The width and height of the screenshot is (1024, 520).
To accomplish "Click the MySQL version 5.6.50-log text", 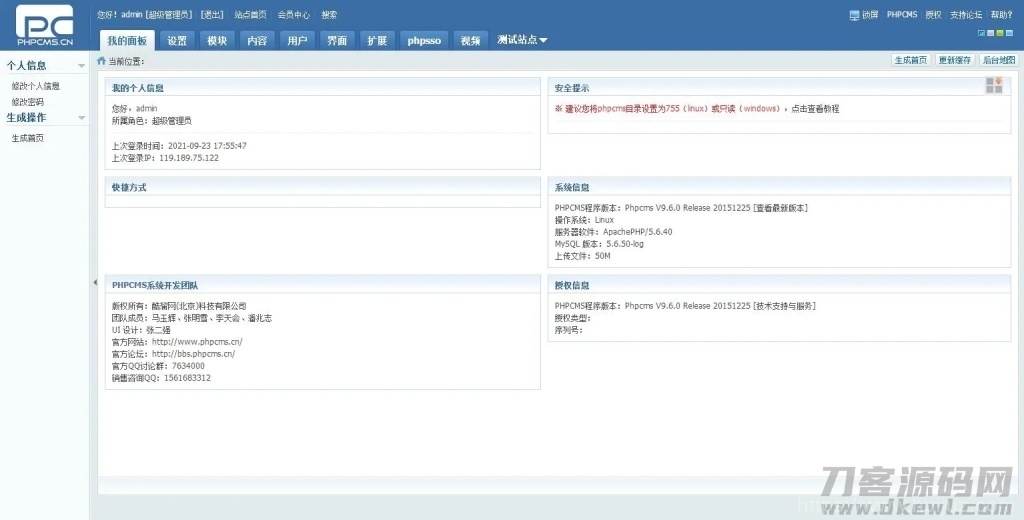I will pyautogui.click(x=625, y=244).
